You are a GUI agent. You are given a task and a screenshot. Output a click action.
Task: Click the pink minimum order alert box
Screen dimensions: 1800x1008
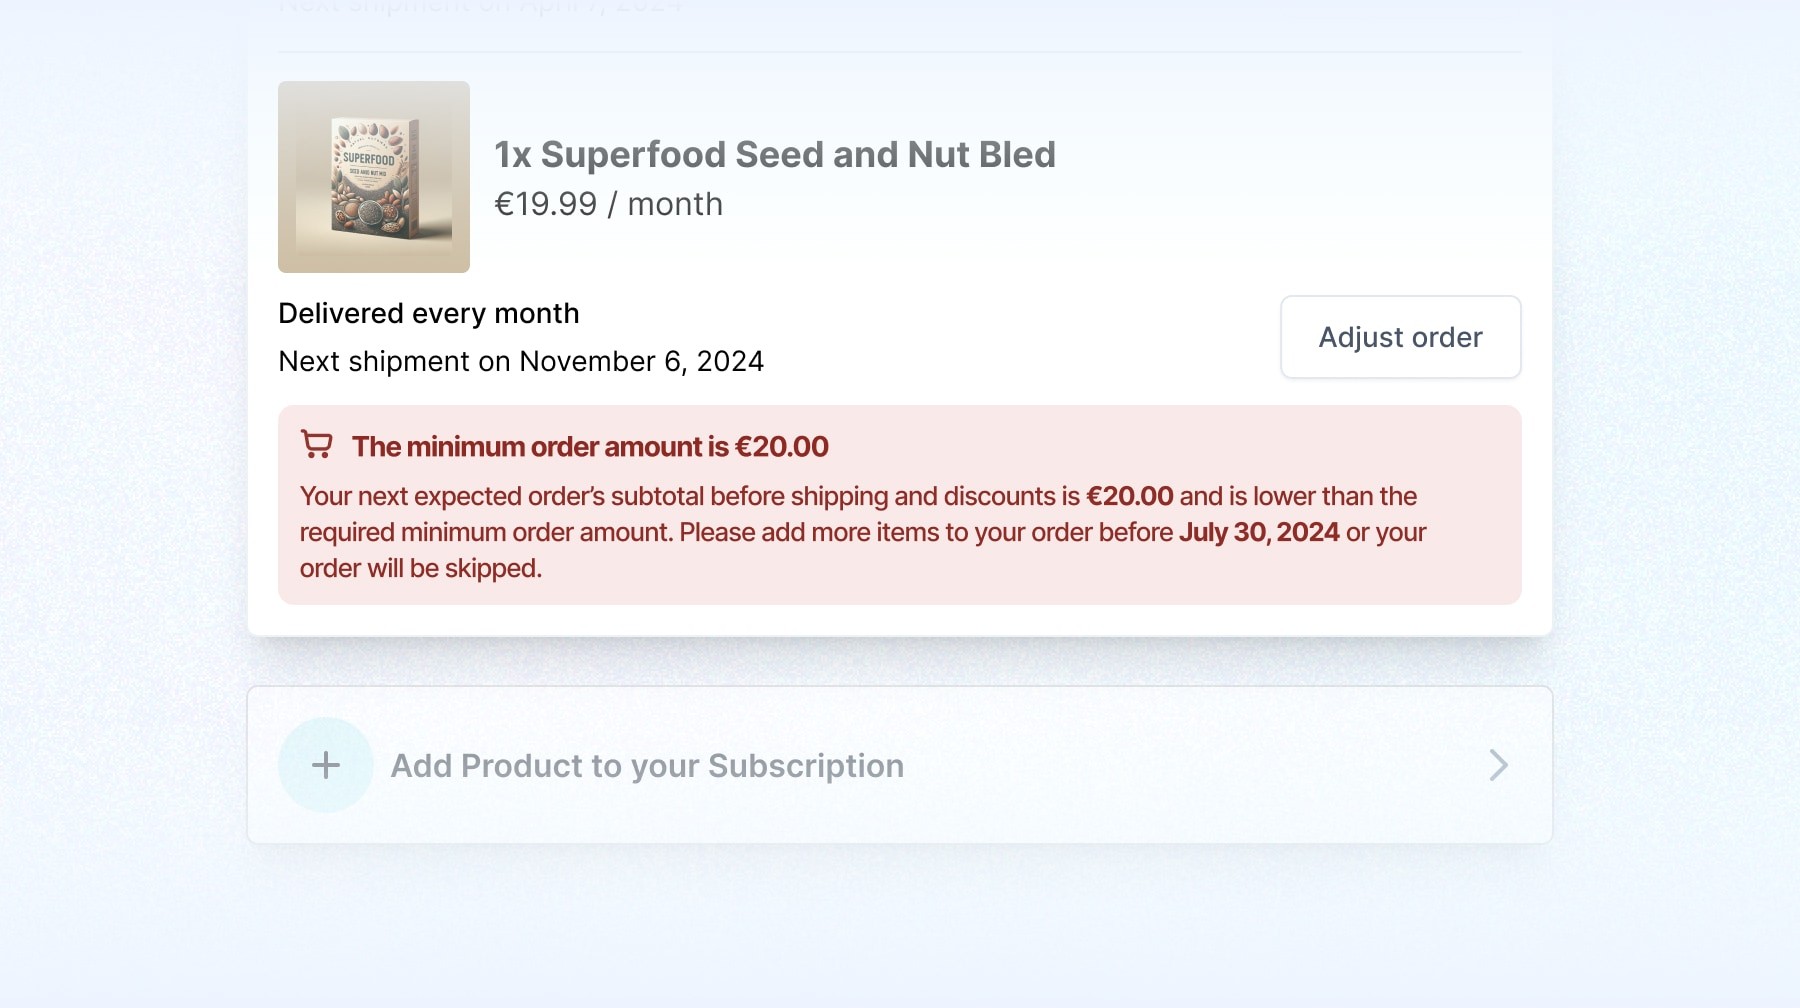pyautogui.click(x=900, y=505)
